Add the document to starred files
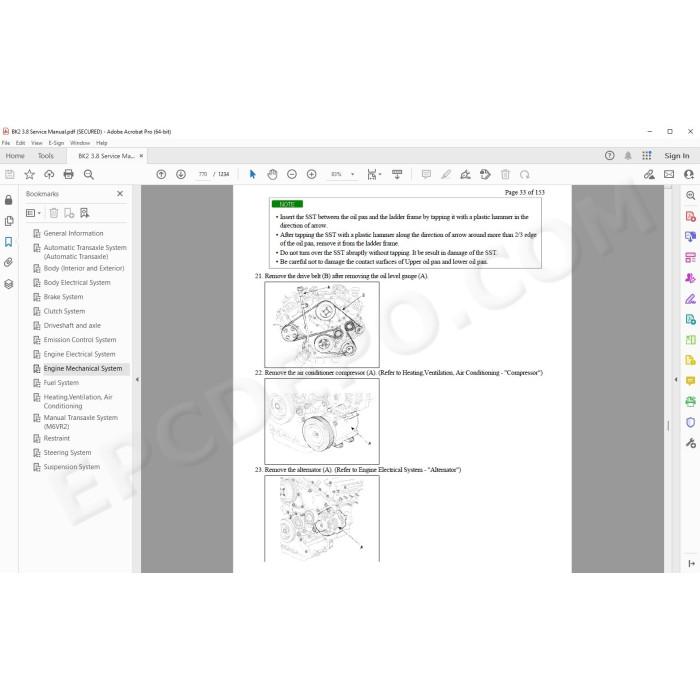This screenshot has height=700, width=700. [x=29, y=175]
